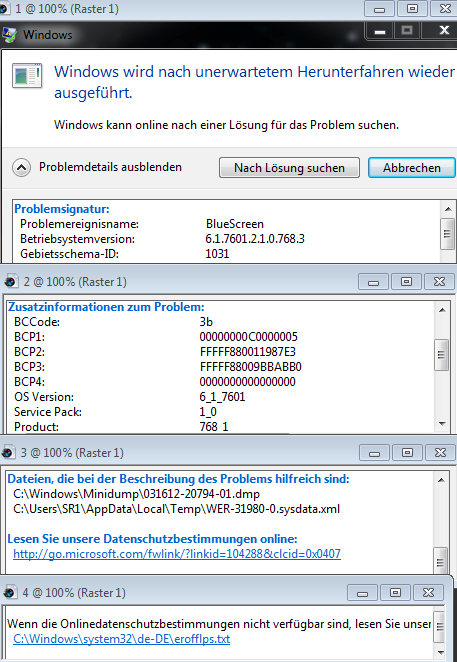The height and width of the screenshot is (662, 457).
Task: Close window '2 @ 100% (Raster 1)'
Action: 439,282
